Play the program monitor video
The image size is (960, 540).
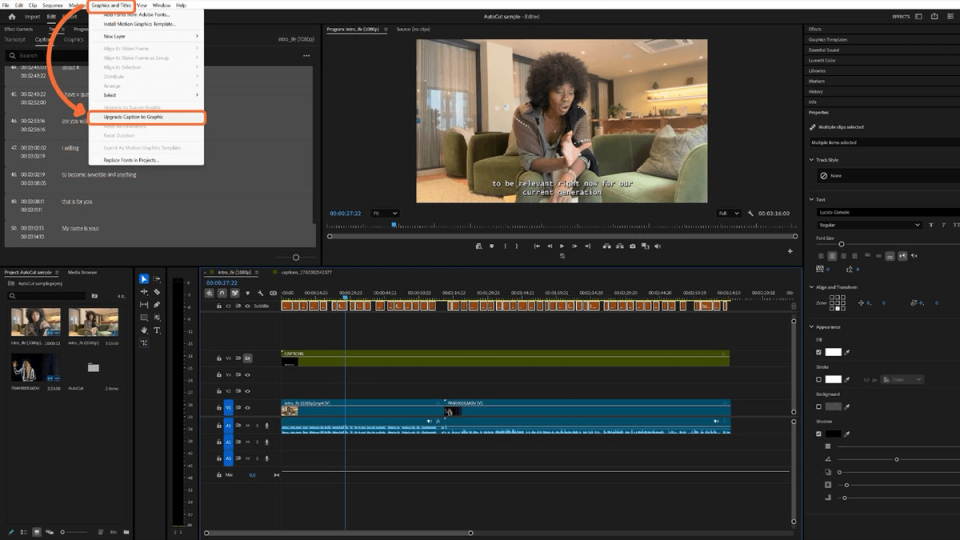[x=562, y=246]
